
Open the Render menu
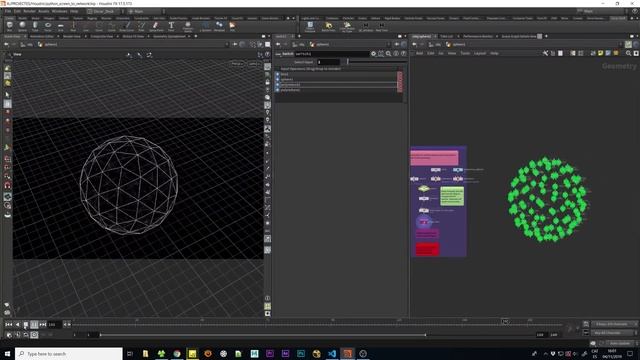pyautogui.click(x=29, y=11)
